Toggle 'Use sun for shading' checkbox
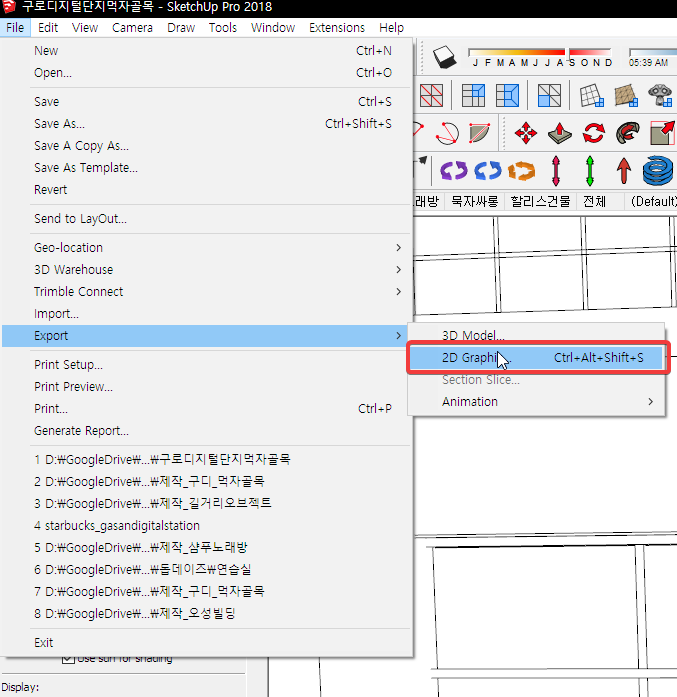The width and height of the screenshot is (677, 697). tap(68, 659)
